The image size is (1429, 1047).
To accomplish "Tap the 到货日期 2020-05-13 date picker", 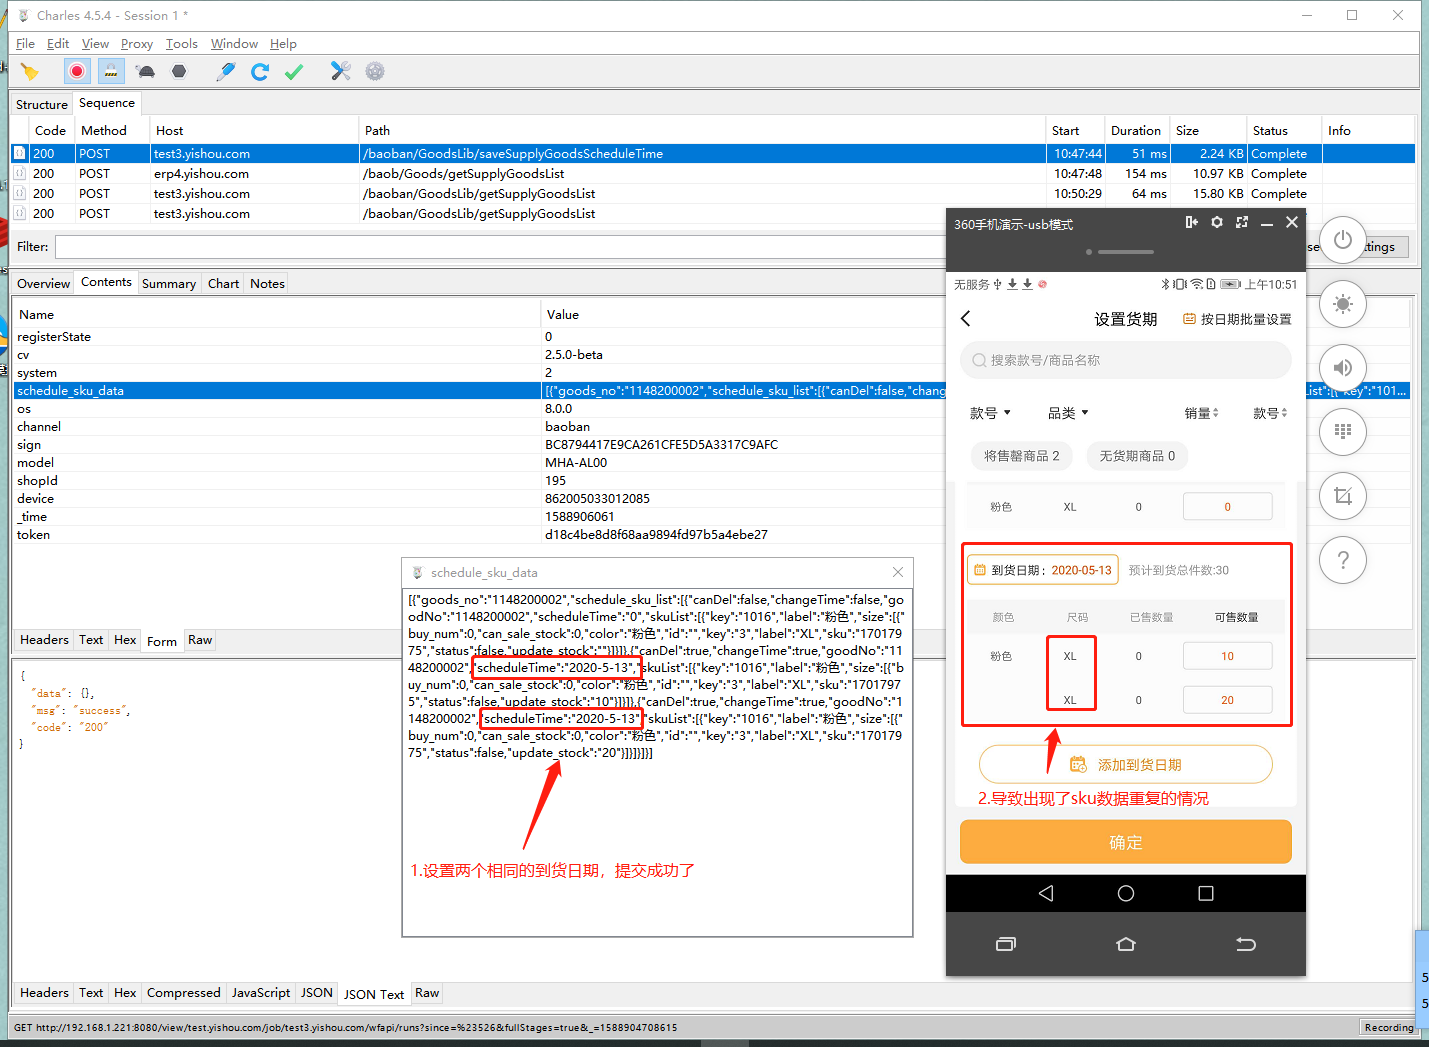I will pyautogui.click(x=1043, y=571).
